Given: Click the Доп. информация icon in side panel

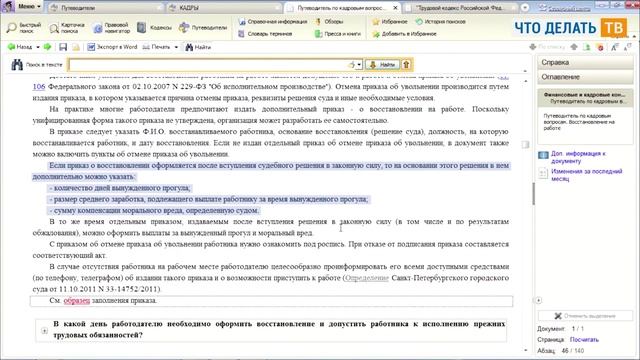Looking at the screenshot, I should (x=543, y=155).
